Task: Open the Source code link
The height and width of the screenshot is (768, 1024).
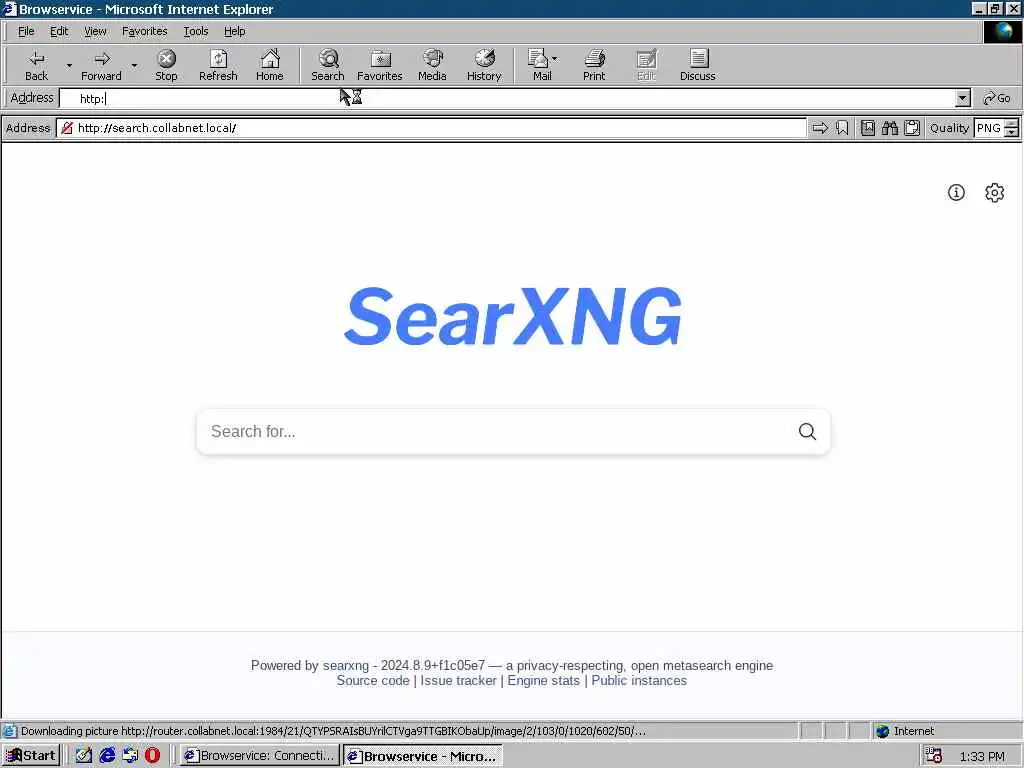Action: [x=373, y=680]
